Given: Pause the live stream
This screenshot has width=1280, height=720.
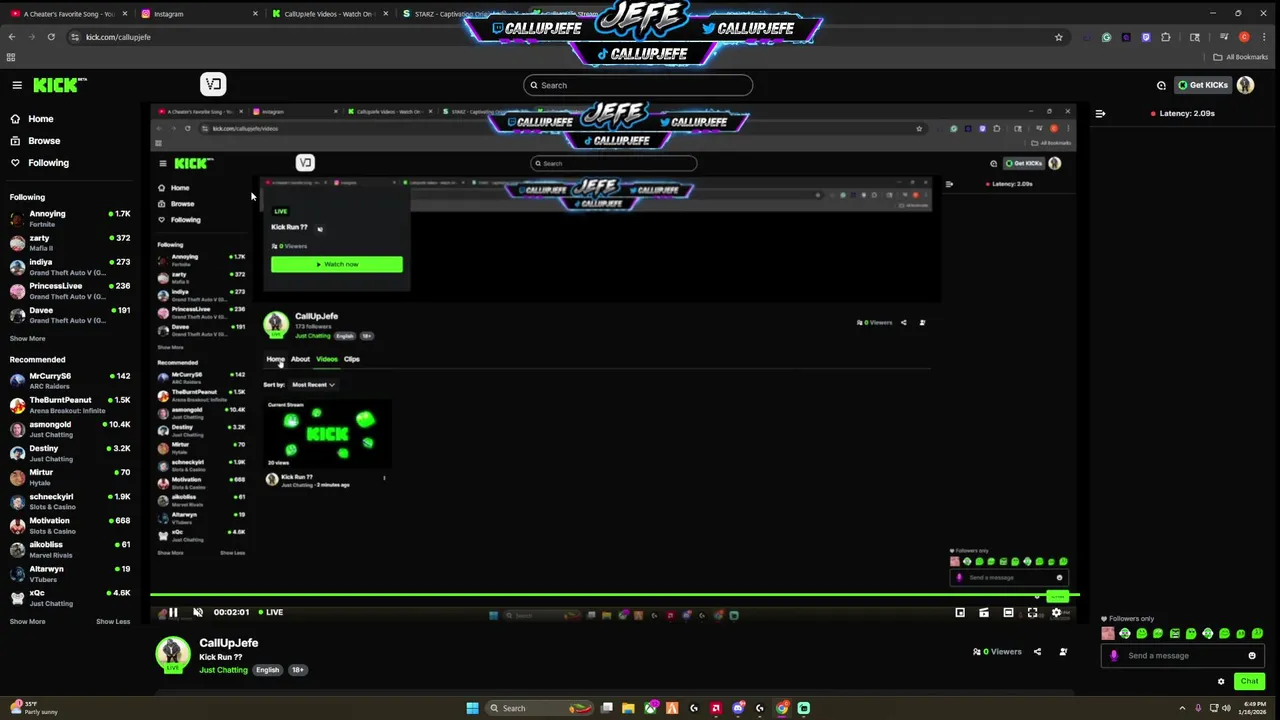Looking at the screenshot, I should [173, 612].
